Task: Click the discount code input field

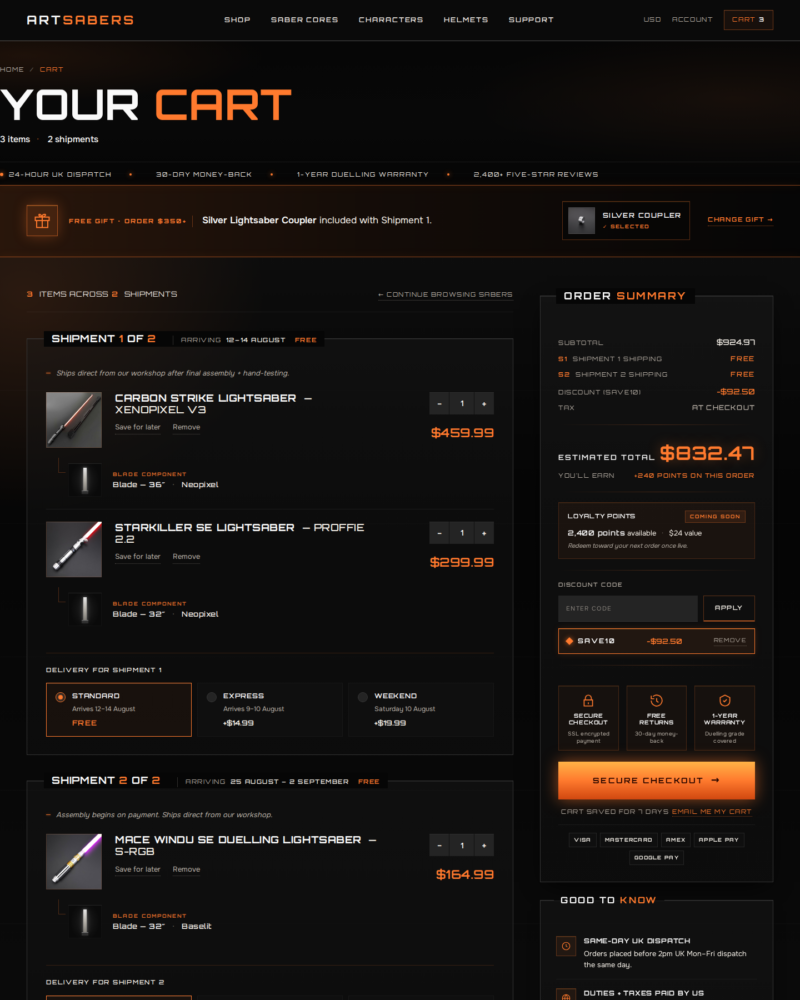Action: point(628,608)
